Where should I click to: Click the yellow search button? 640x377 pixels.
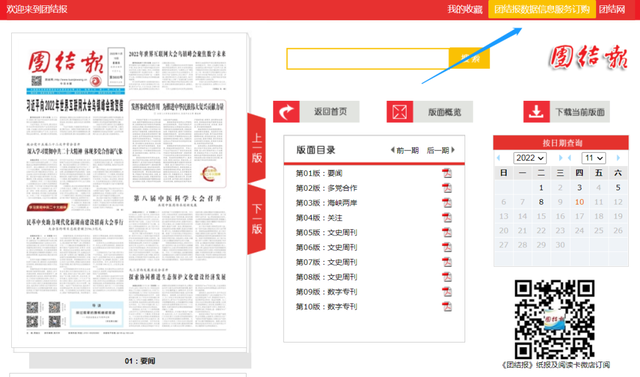coord(469,58)
